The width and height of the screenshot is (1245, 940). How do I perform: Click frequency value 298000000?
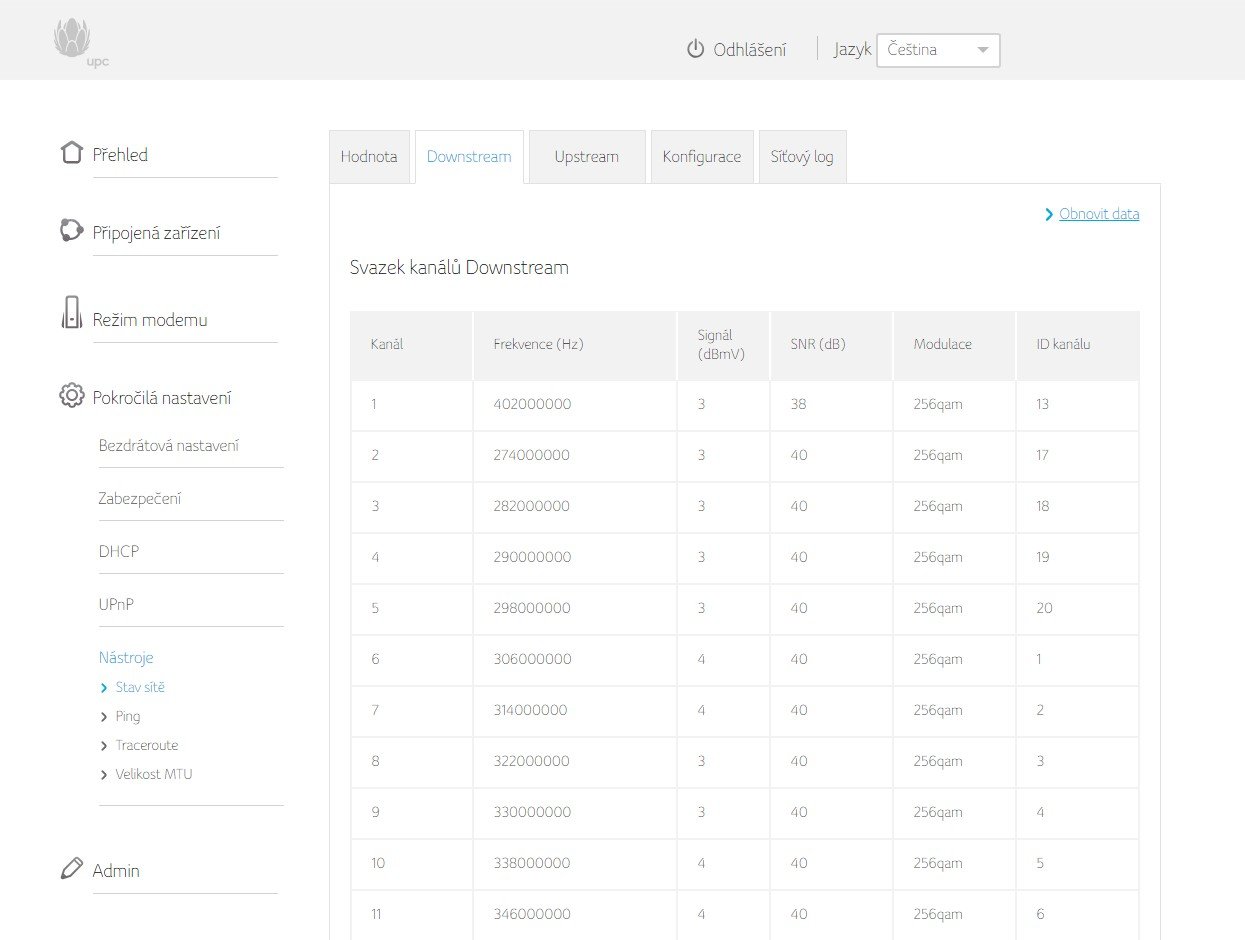tap(532, 609)
